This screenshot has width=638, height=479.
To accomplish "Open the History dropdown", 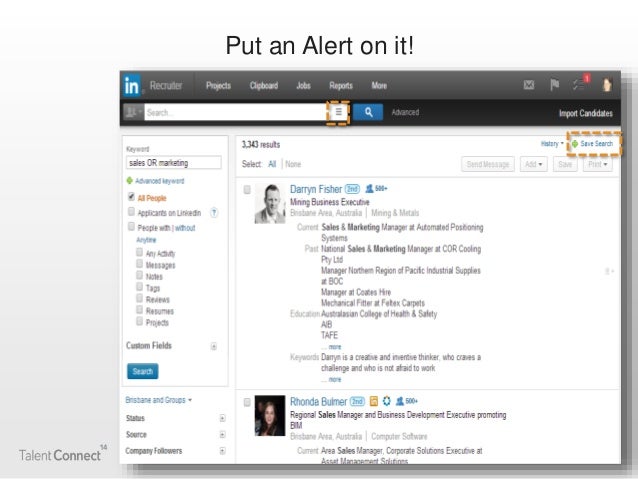I will point(552,143).
